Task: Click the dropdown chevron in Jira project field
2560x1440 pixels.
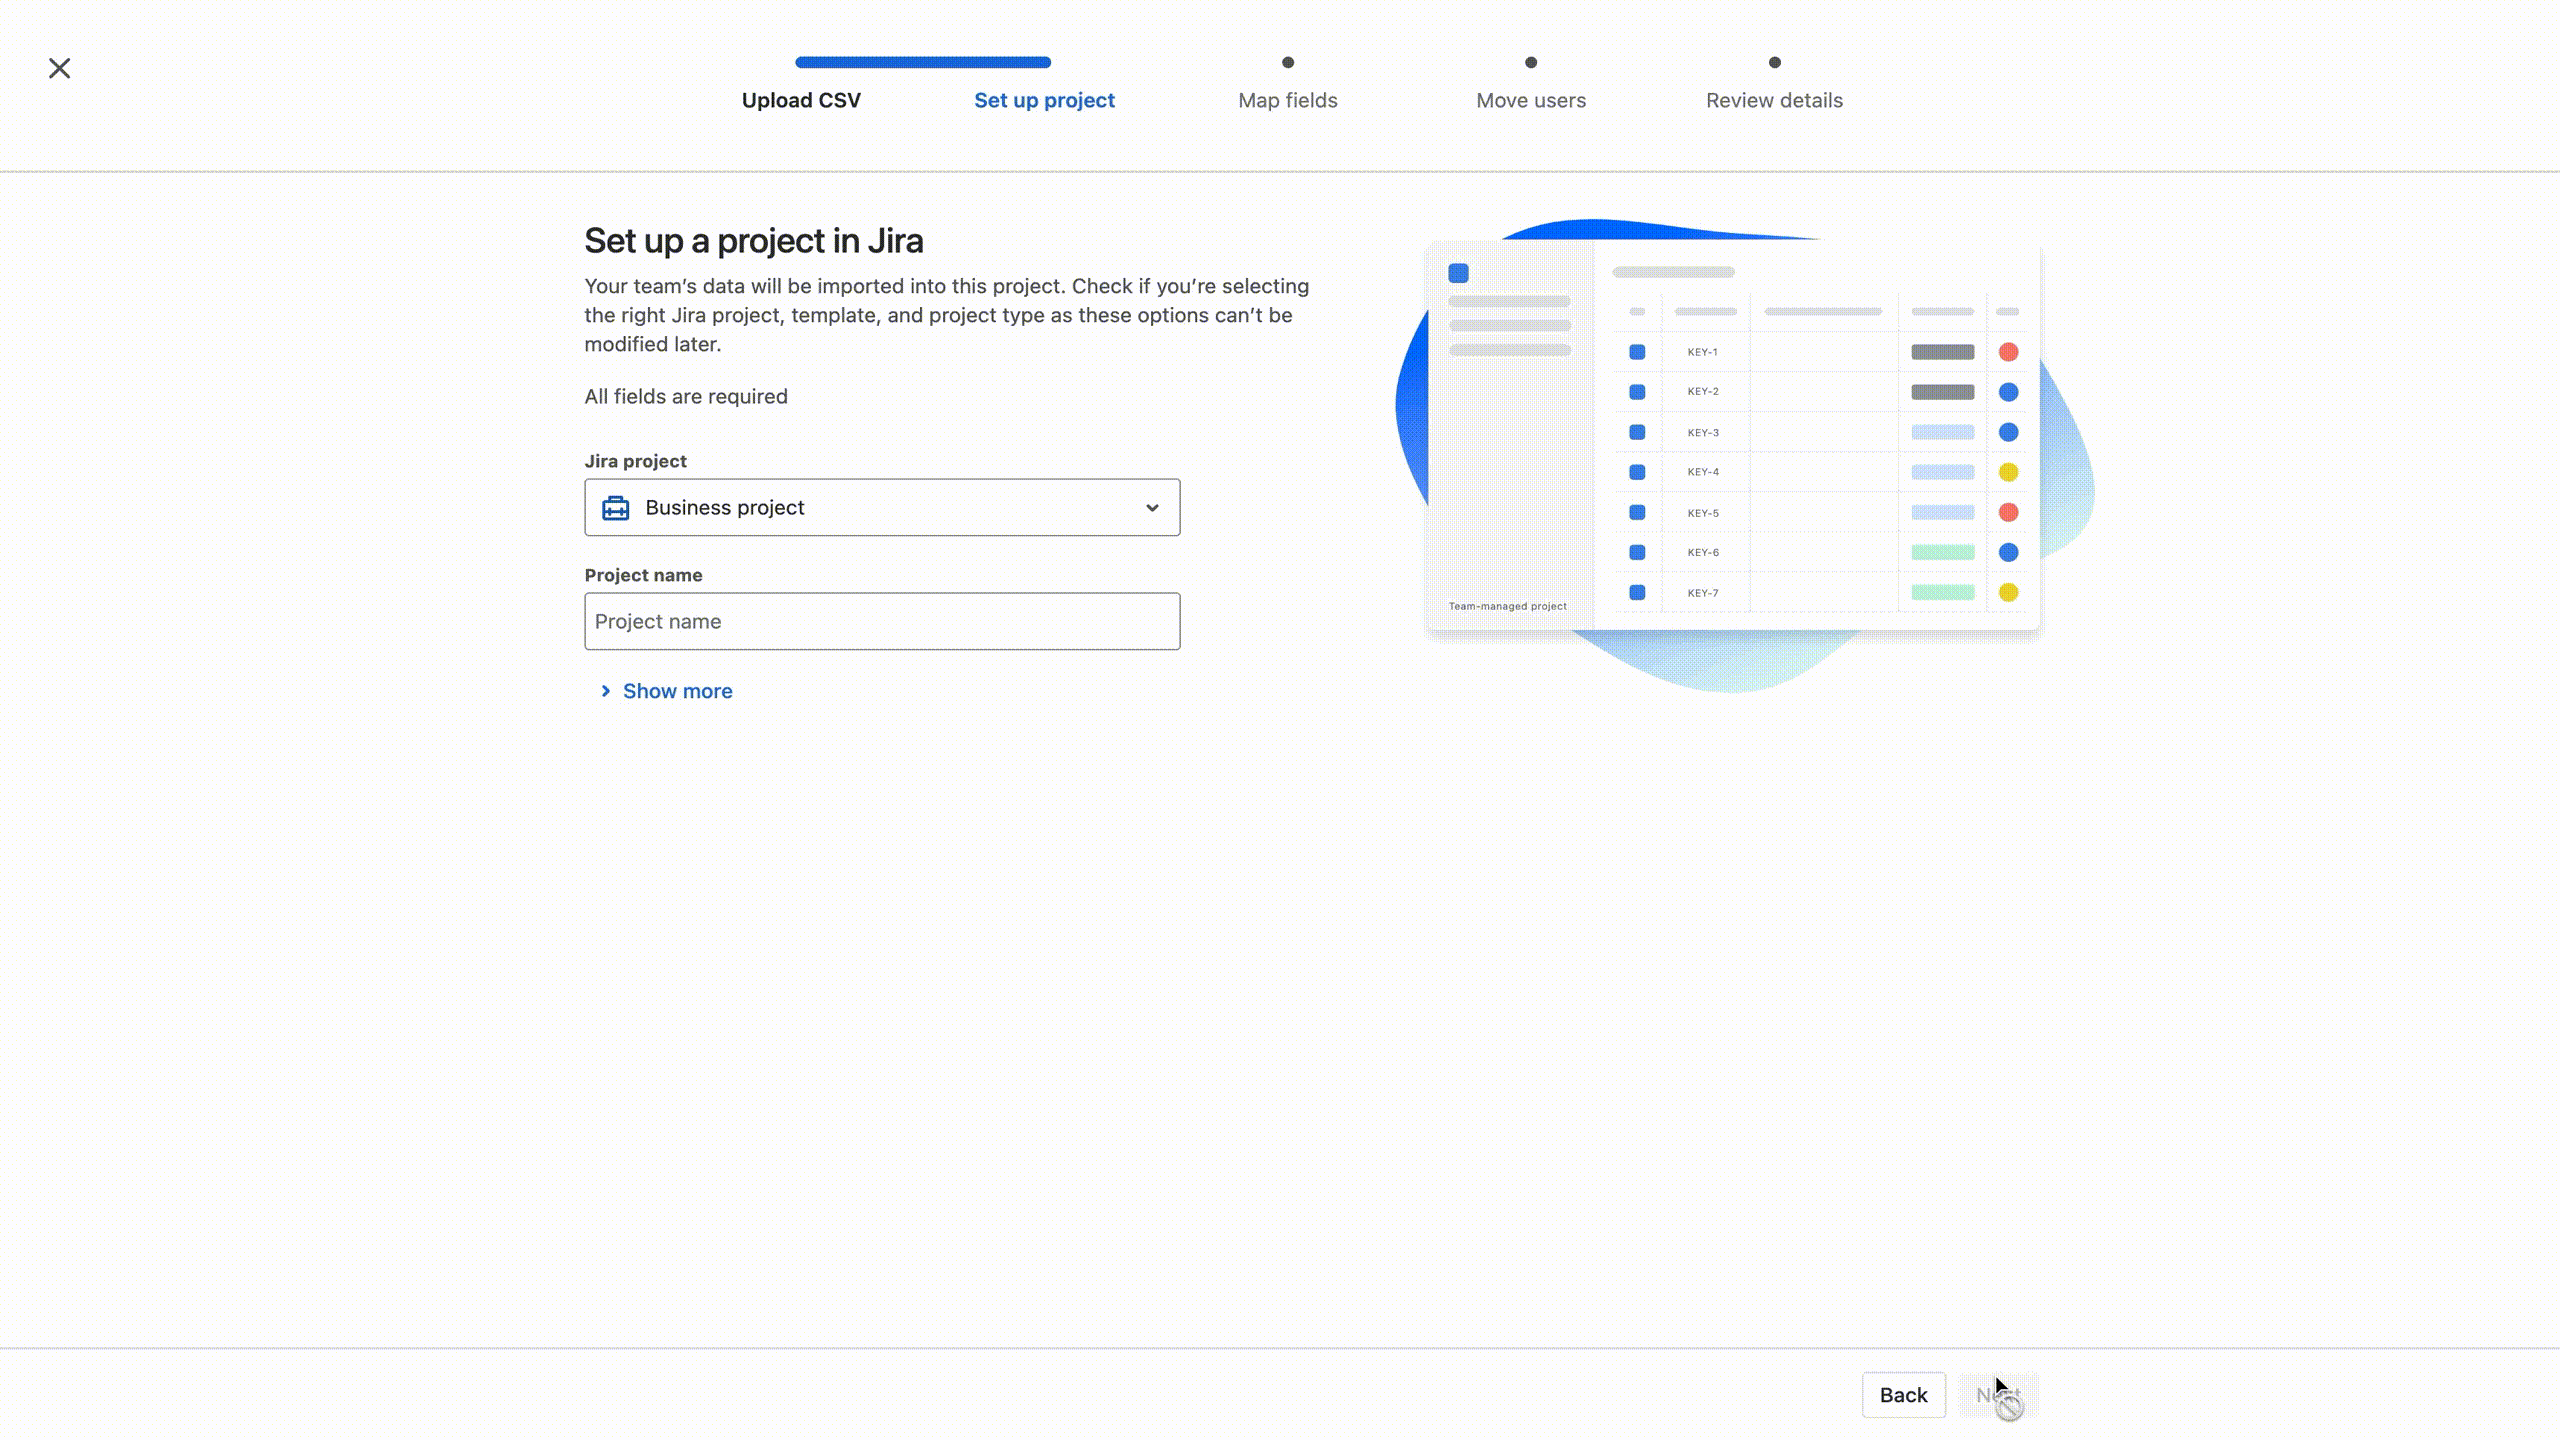Action: pos(1152,508)
